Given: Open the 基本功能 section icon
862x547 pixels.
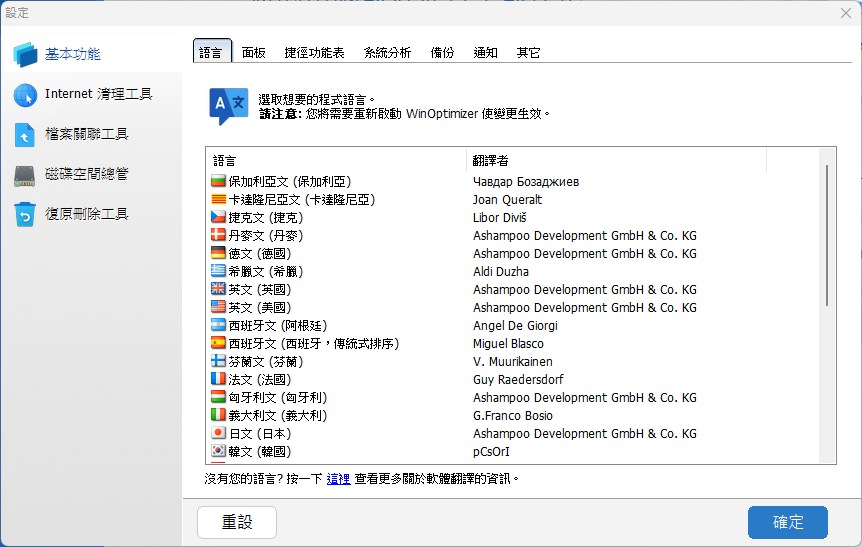Looking at the screenshot, I should pos(25,54).
